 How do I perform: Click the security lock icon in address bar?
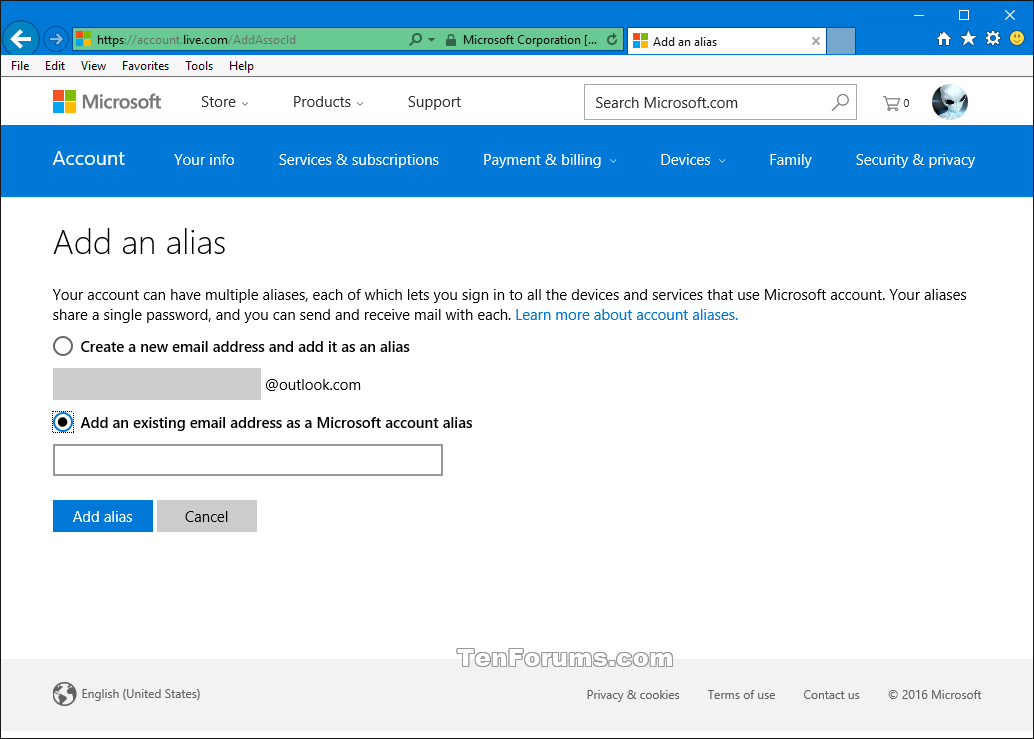[x=450, y=40]
